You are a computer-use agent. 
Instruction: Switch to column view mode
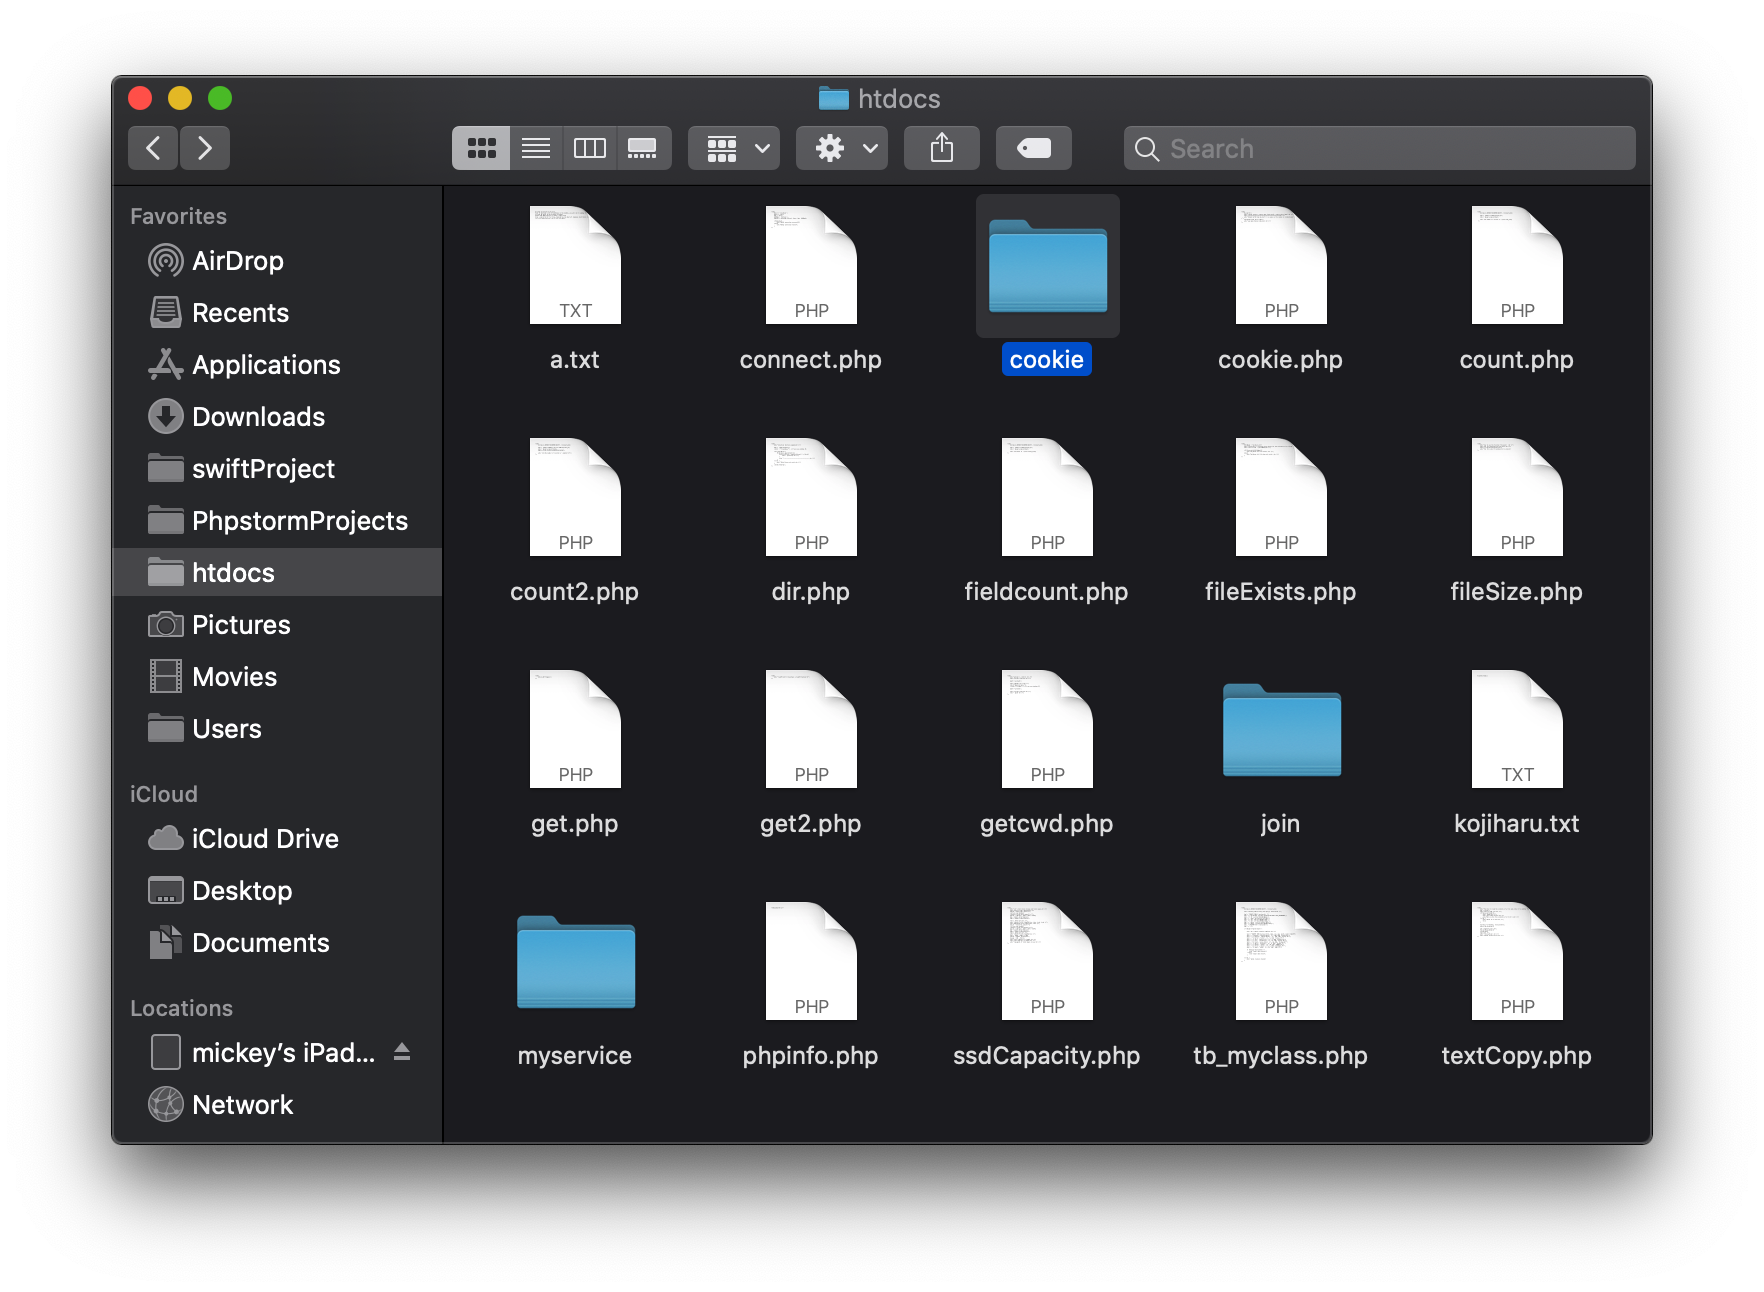[x=589, y=148]
